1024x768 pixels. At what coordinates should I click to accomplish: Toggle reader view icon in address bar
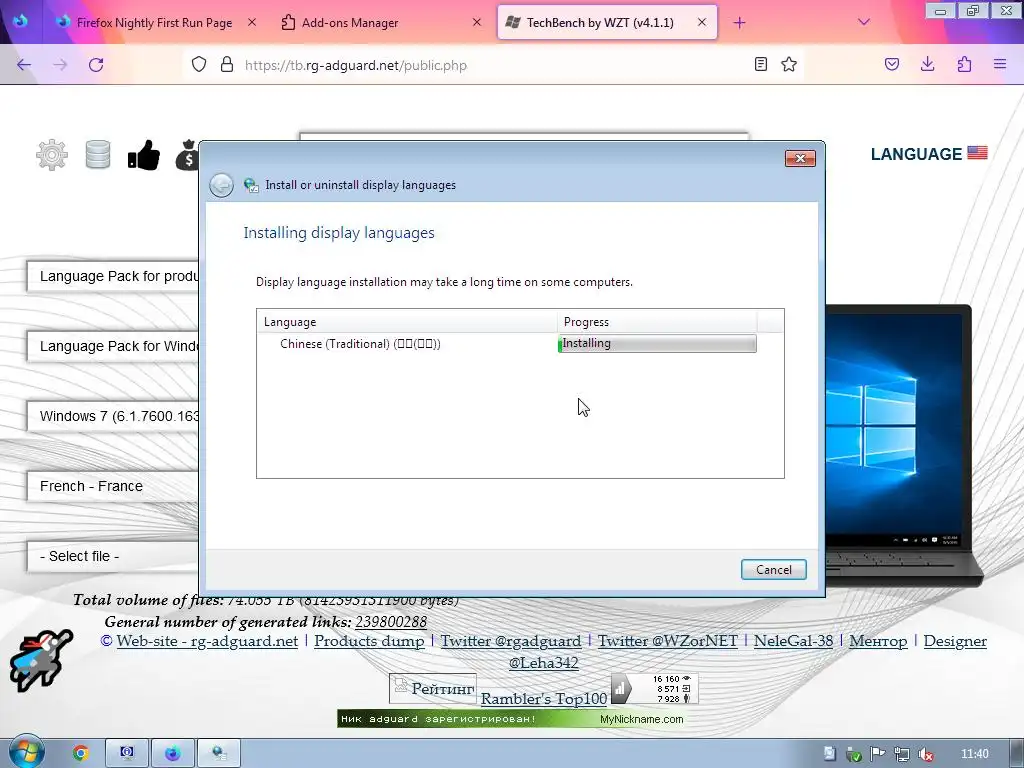[x=761, y=64]
